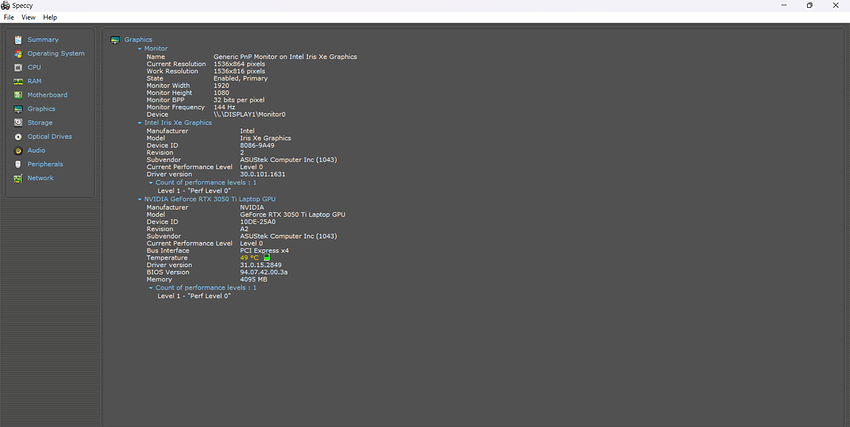Open the Help menu
The height and width of the screenshot is (427, 850).
pos(50,17)
